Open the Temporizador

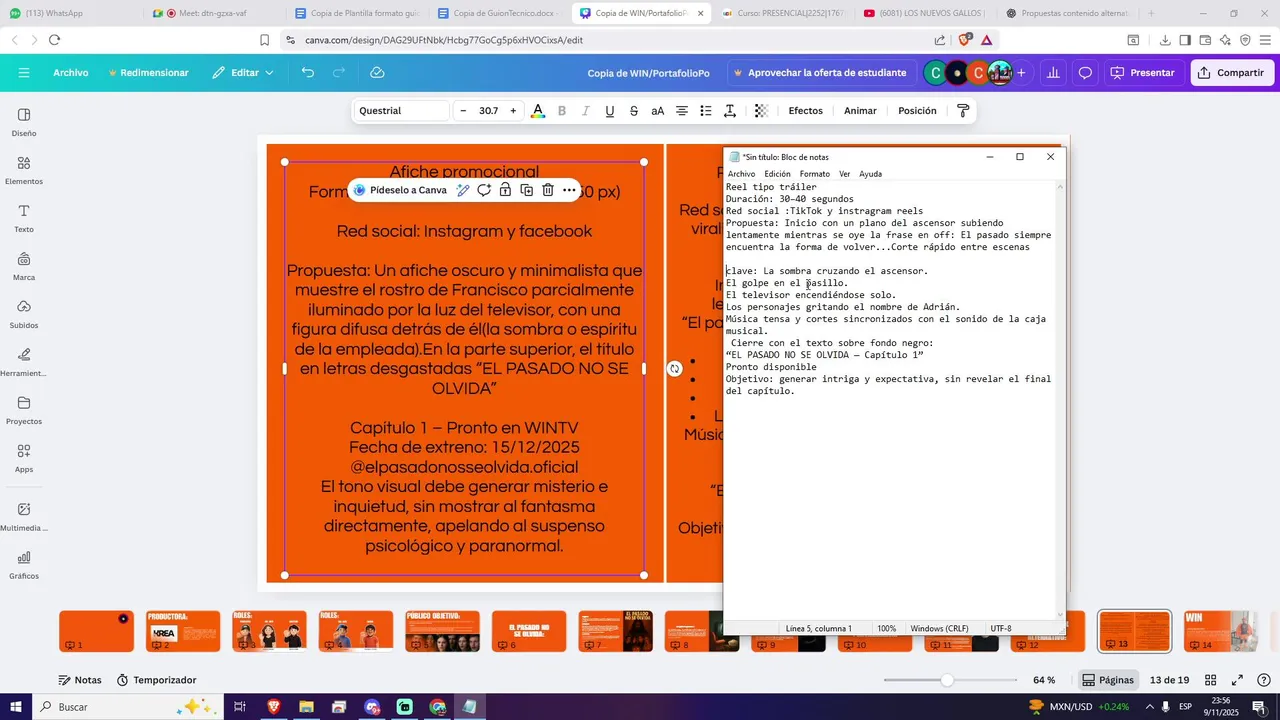point(156,680)
